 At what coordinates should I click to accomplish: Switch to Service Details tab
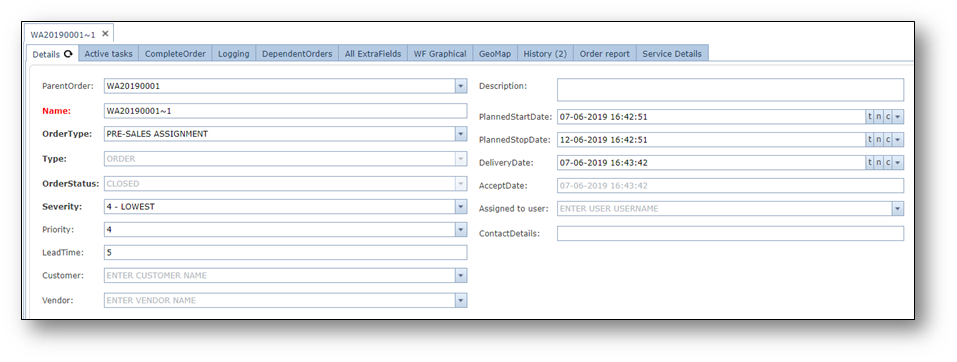tap(672, 54)
